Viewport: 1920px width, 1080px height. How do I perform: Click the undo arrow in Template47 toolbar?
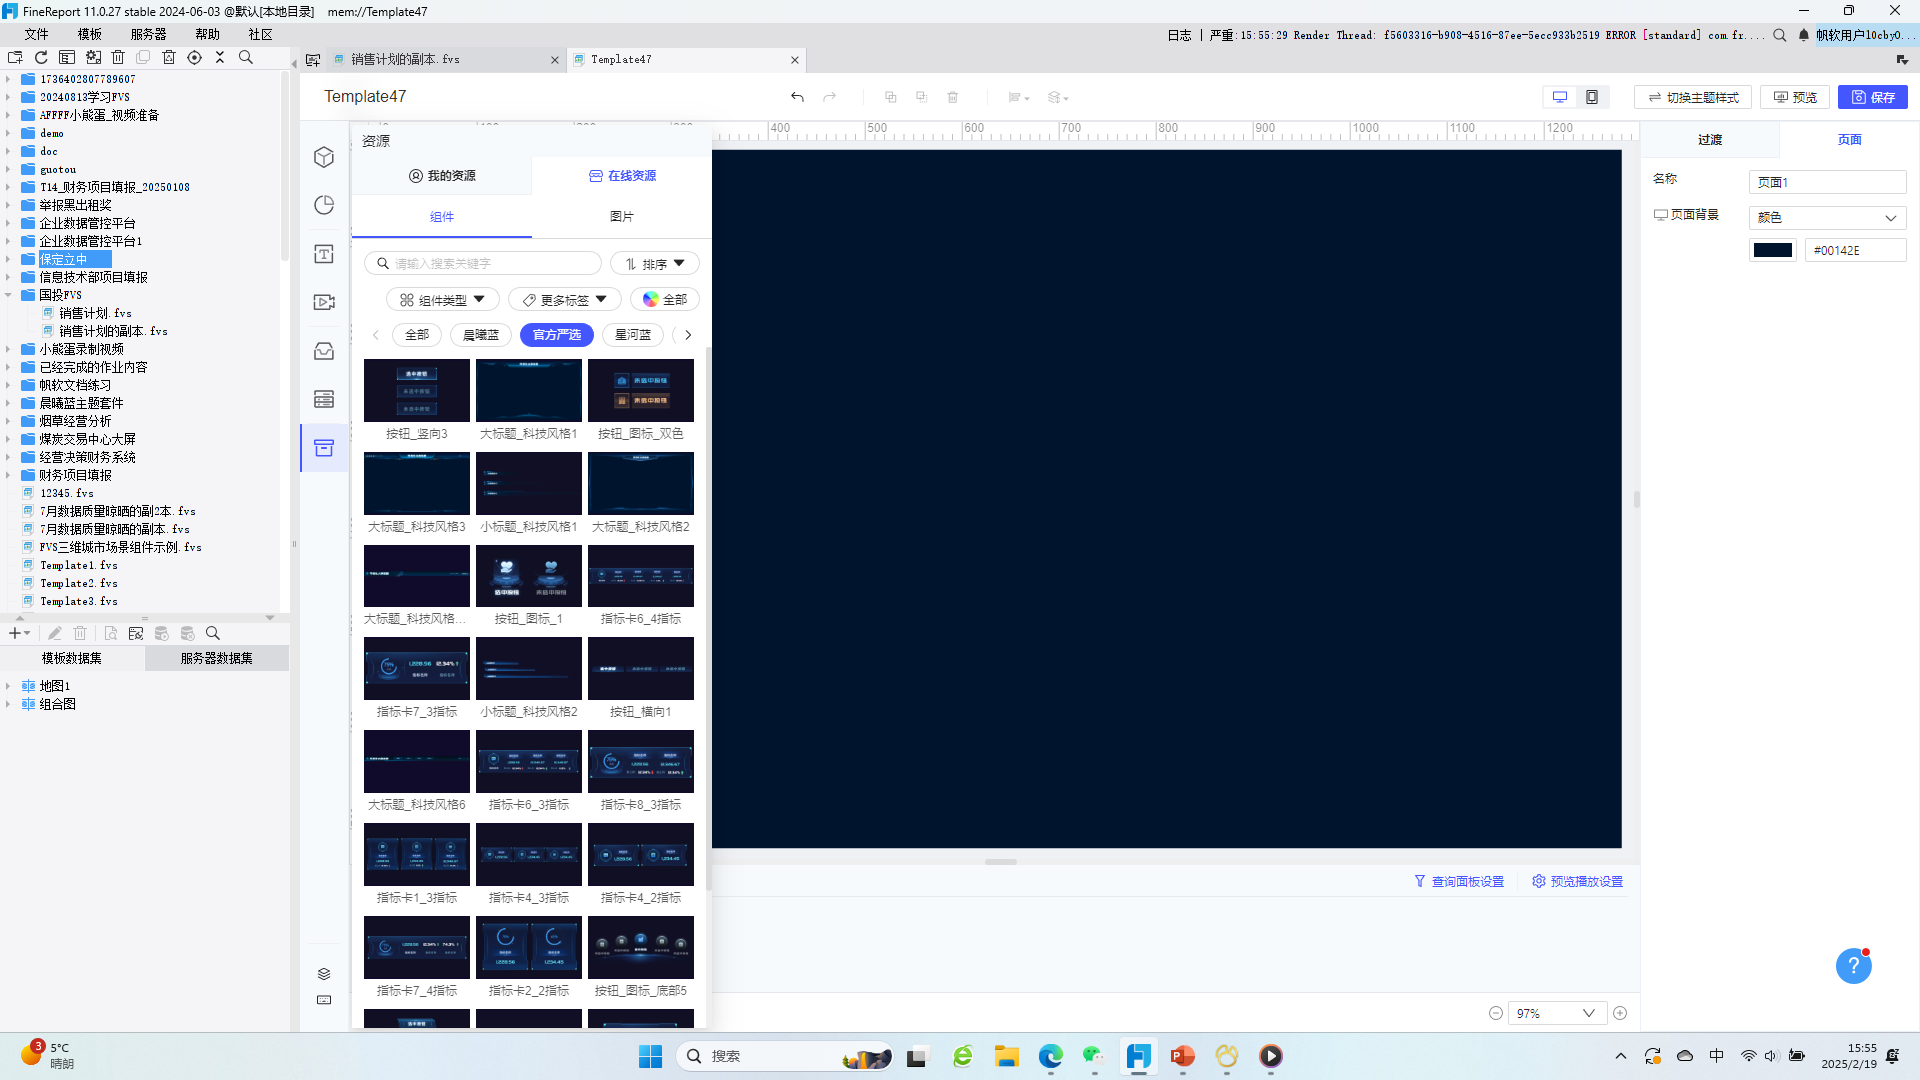pos(797,97)
